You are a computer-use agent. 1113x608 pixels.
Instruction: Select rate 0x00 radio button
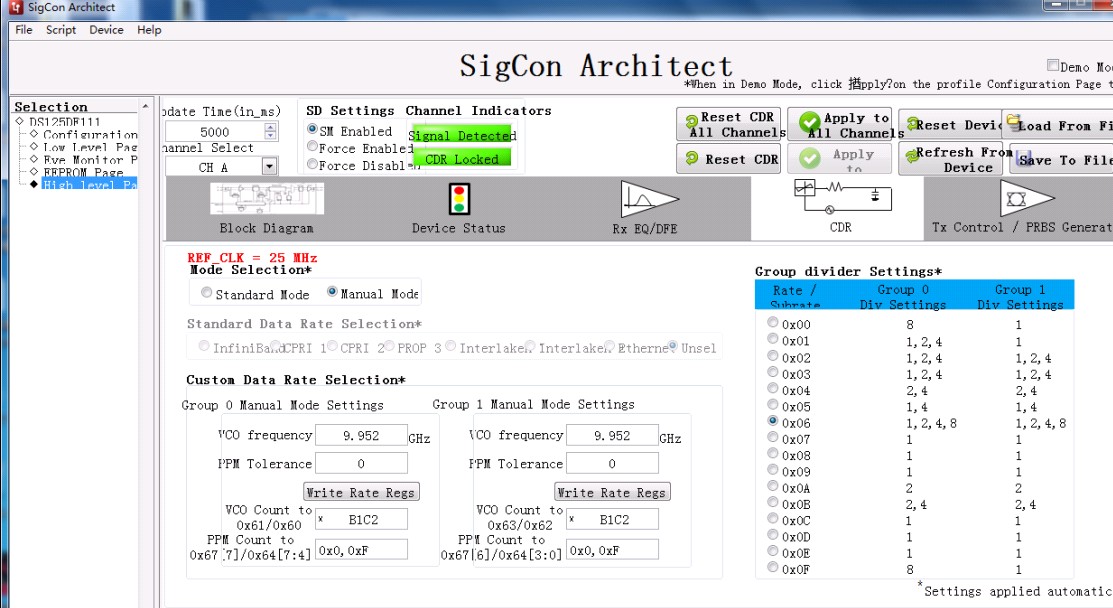click(772, 322)
